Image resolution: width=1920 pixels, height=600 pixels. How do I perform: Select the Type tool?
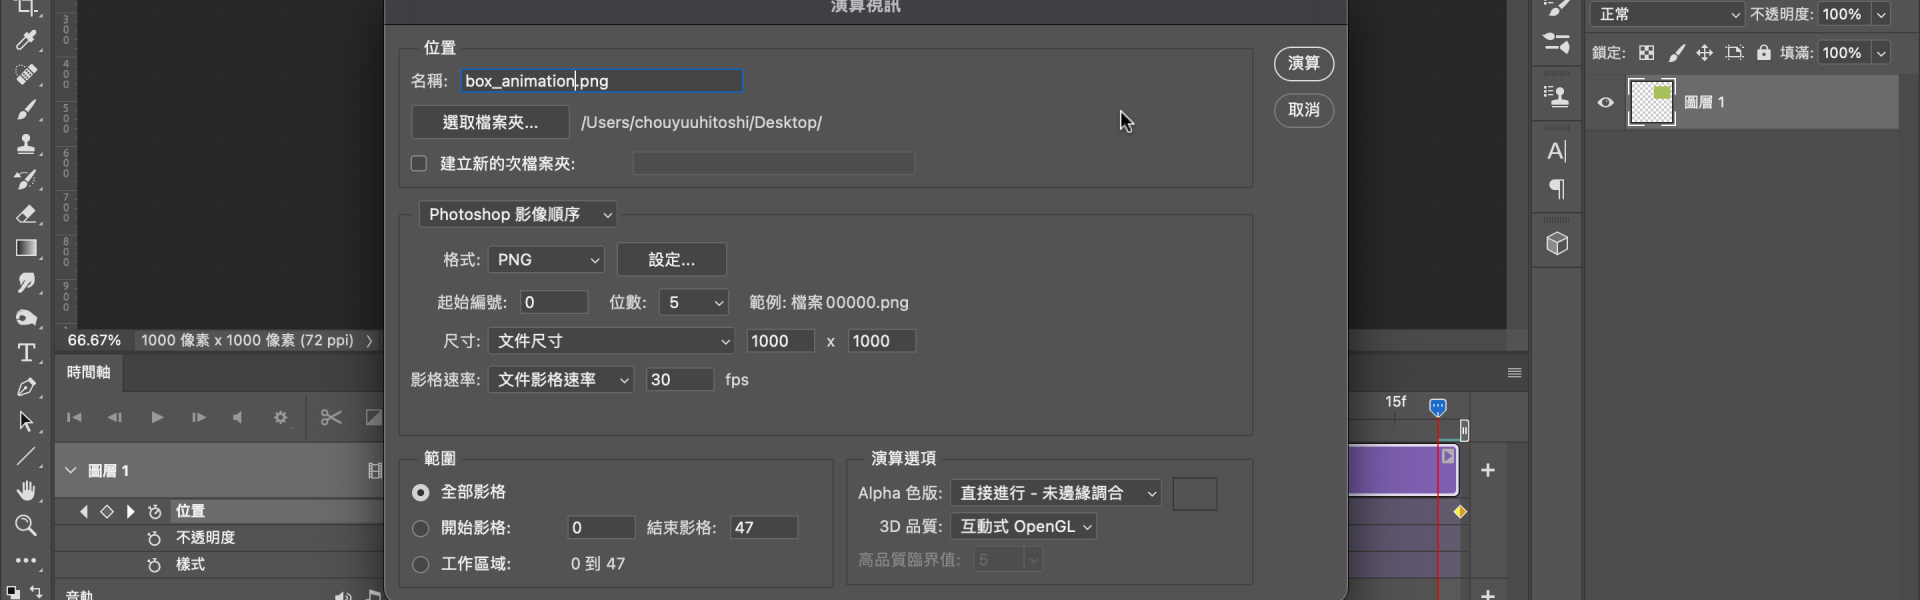(26, 353)
